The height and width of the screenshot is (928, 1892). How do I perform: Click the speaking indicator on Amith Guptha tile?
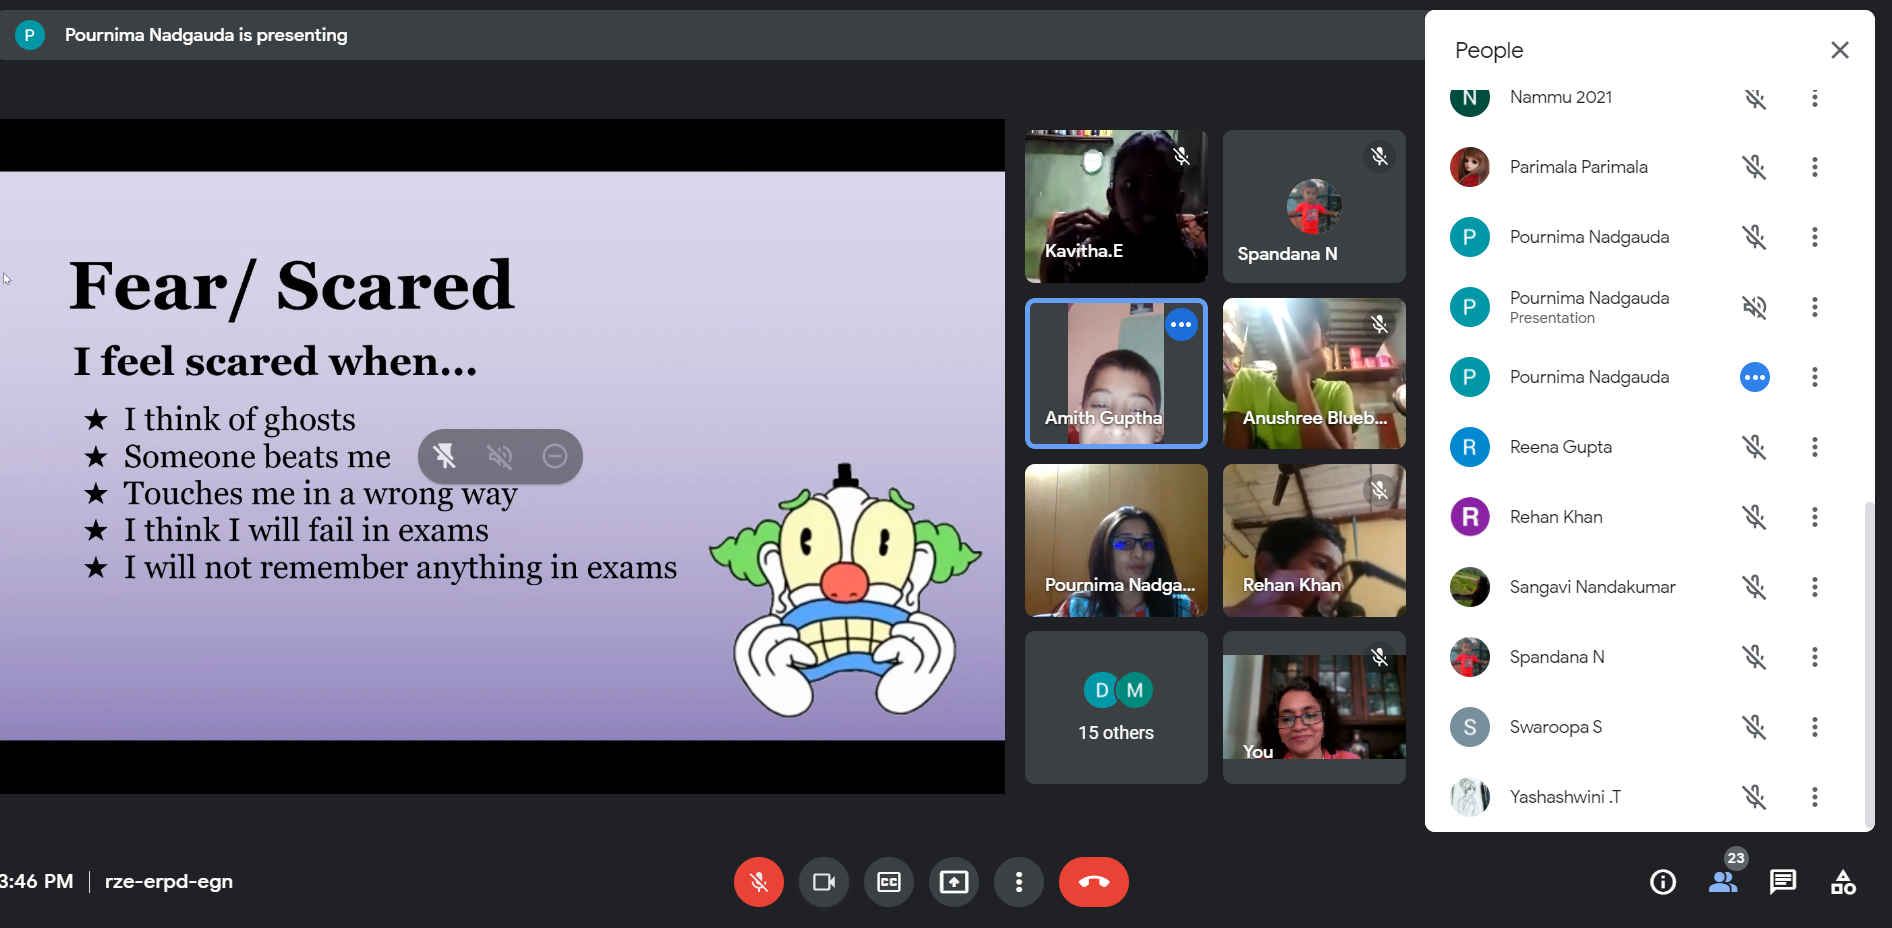click(x=1181, y=325)
